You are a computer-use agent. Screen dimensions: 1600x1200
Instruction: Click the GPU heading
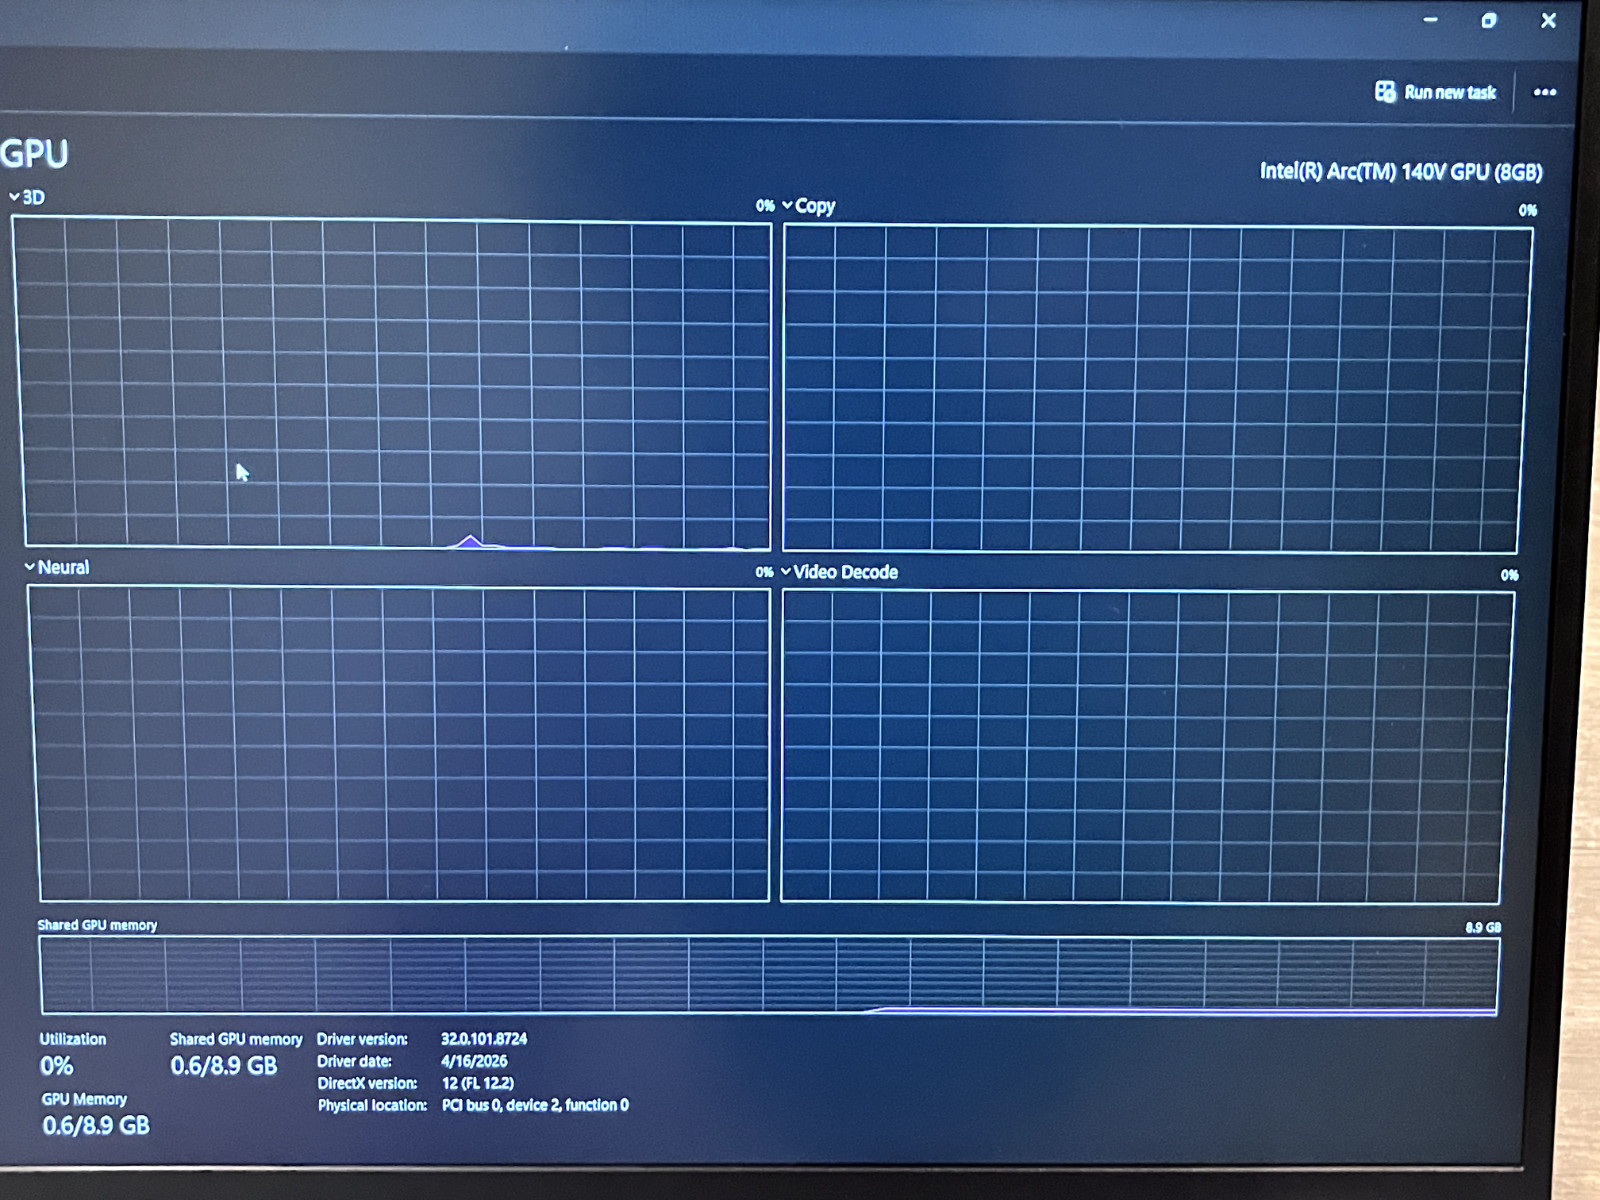[x=34, y=154]
